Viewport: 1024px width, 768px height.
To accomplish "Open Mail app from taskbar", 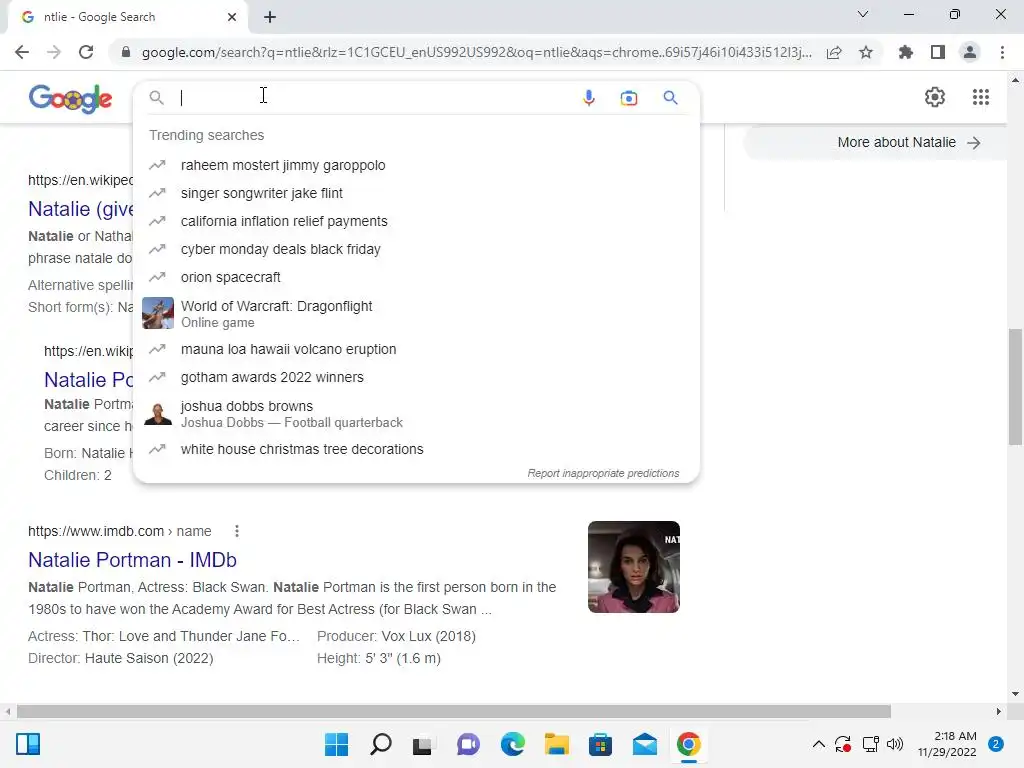I will 645,744.
